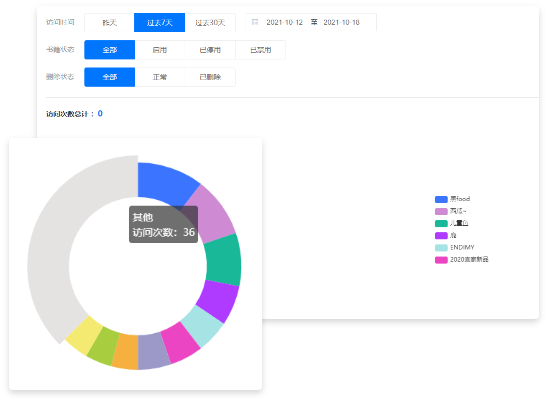
Task: Click the pink-lilac donut chart segment
Action: [211, 215]
